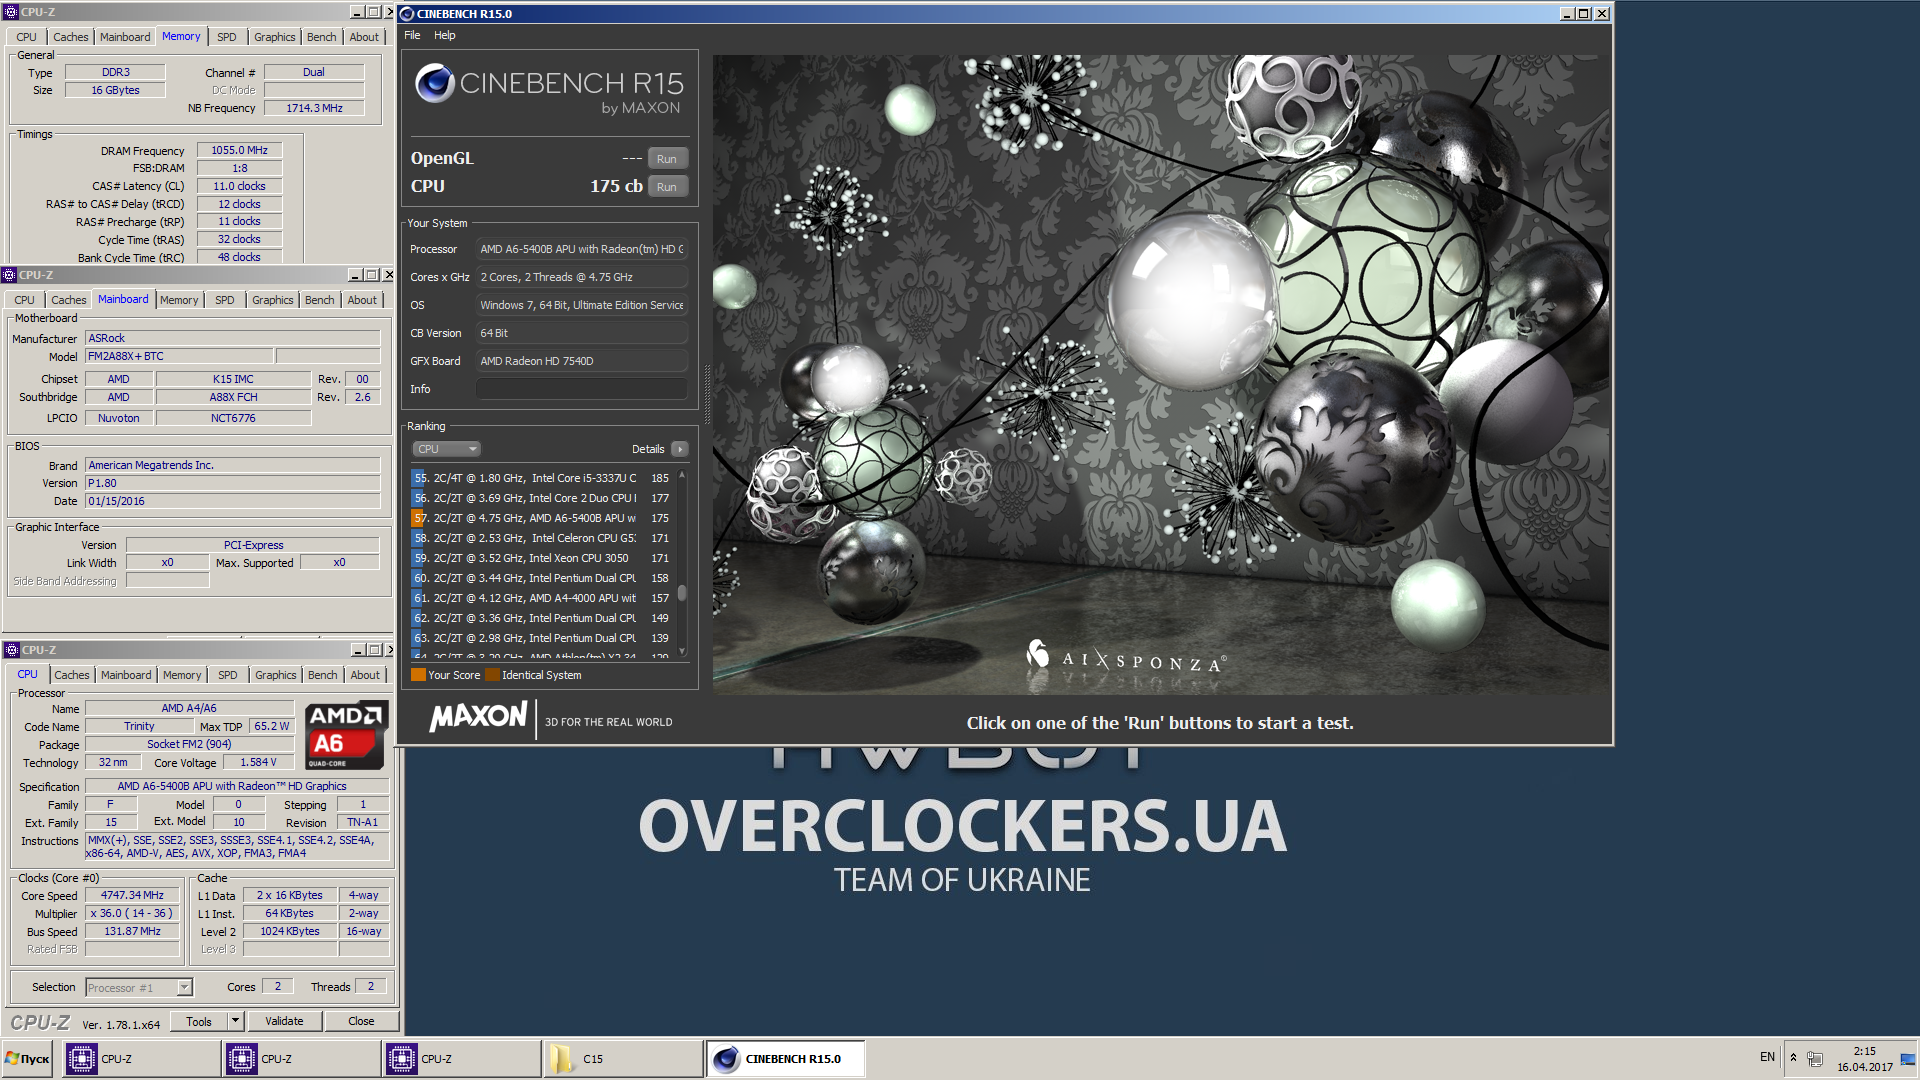
Task: Open the first CPU-Z taskbar button
Action: (142, 1059)
